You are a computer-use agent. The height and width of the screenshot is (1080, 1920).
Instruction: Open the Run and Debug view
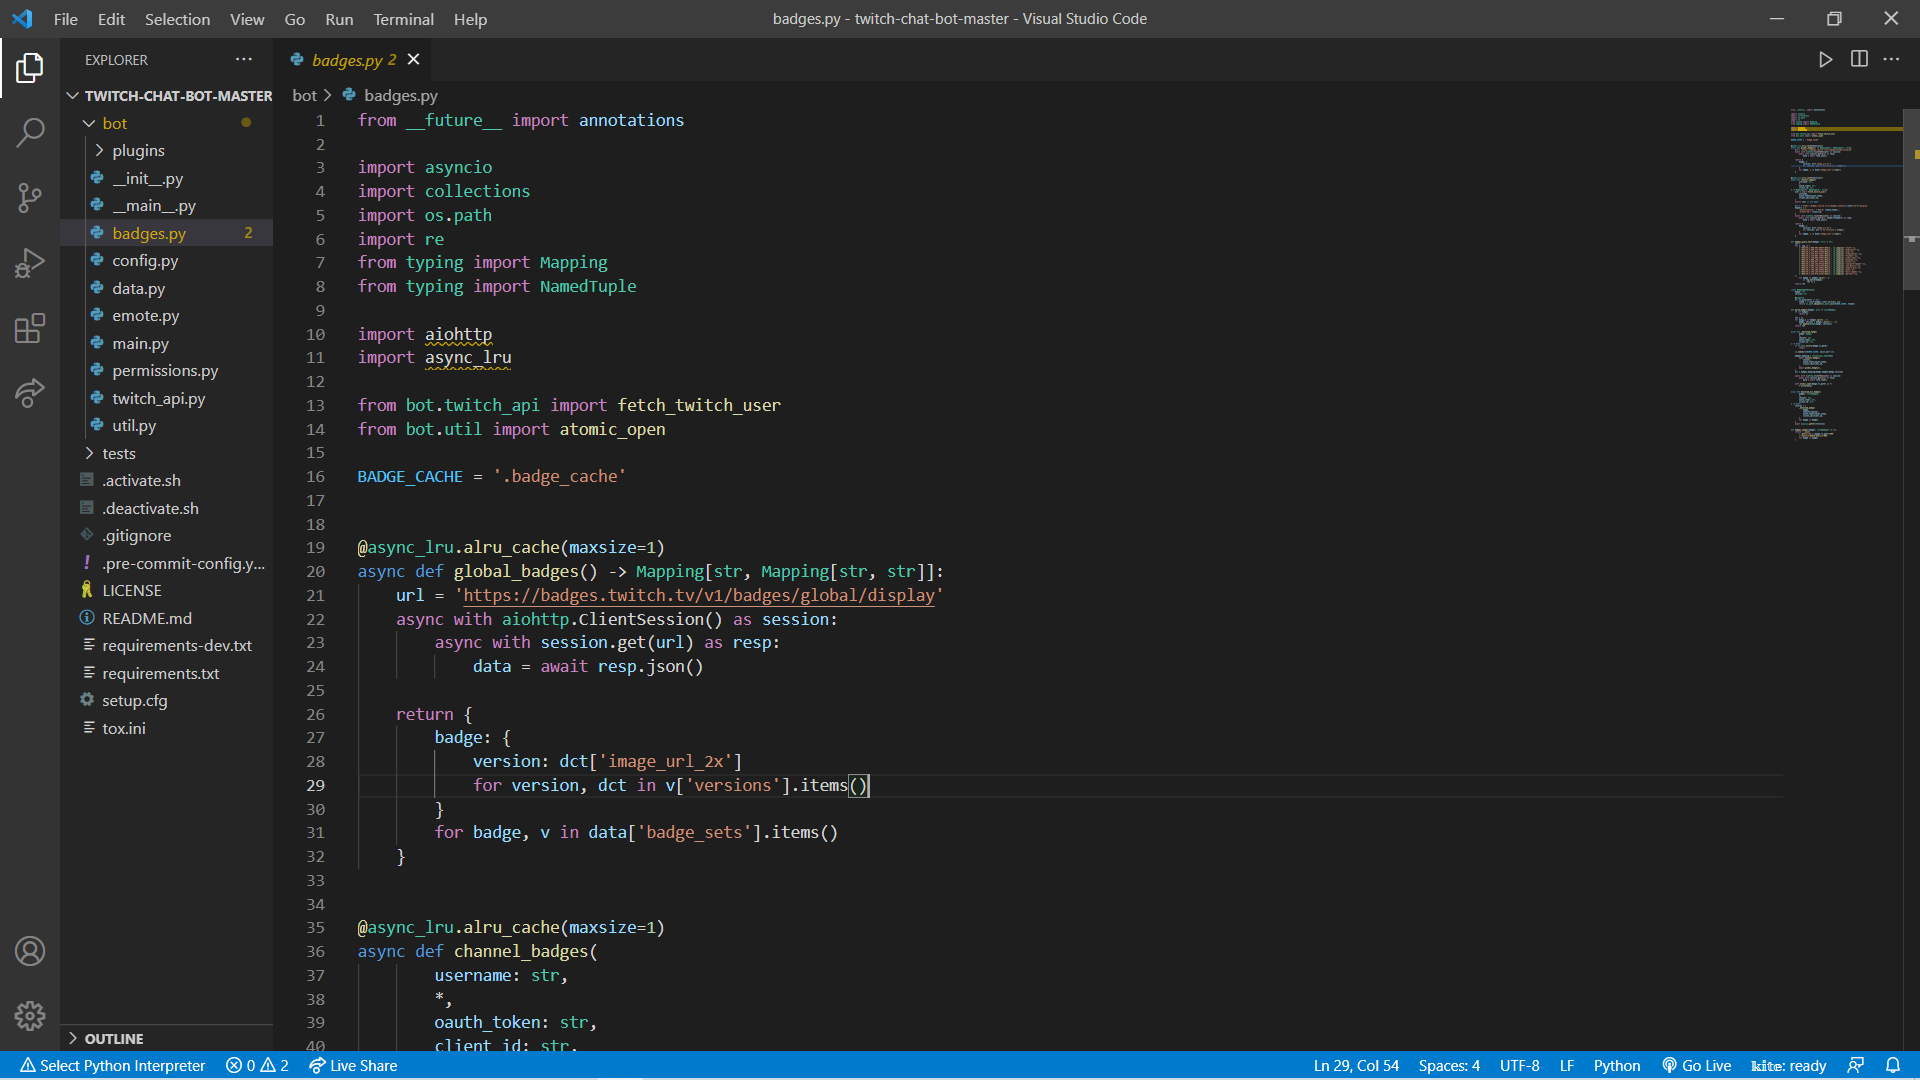tap(30, 263)
